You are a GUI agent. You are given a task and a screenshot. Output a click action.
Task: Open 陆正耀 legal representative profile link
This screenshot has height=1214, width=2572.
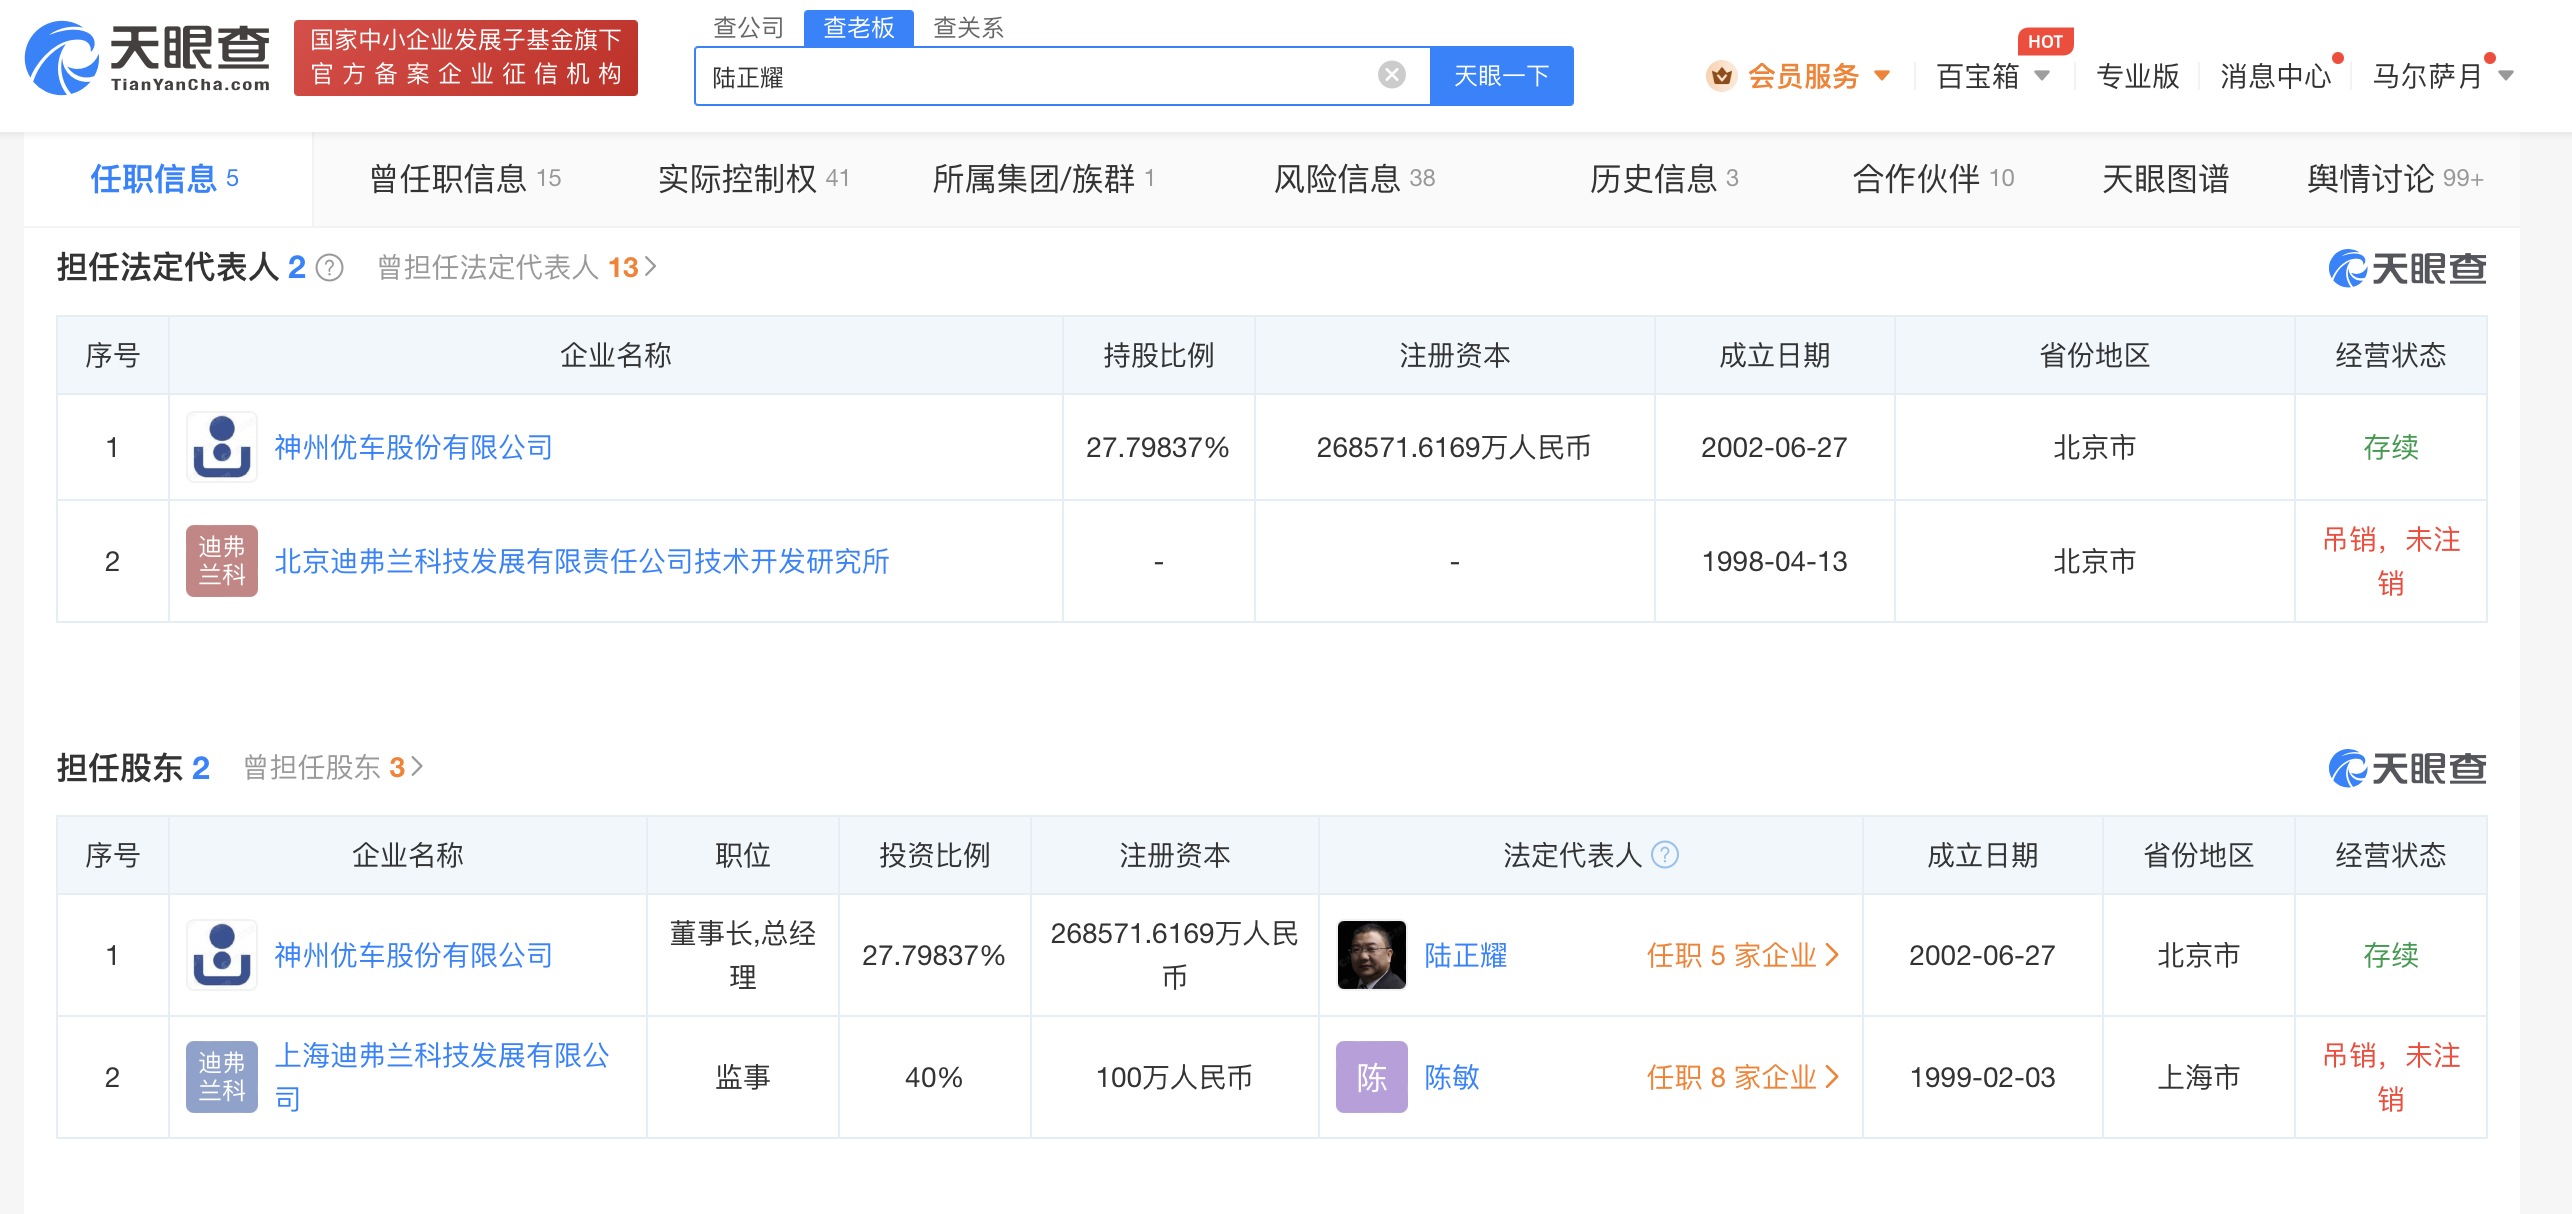click(x=1466, y=955)
